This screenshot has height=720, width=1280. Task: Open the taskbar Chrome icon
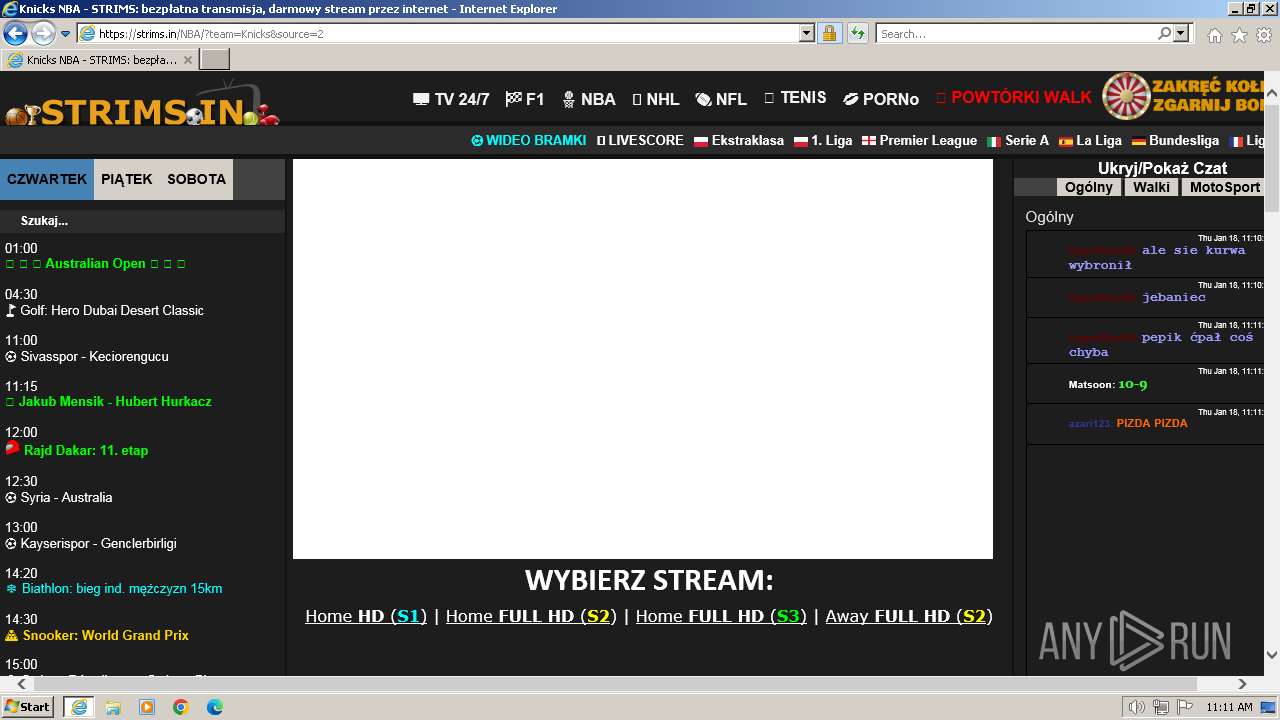[180, 707]
